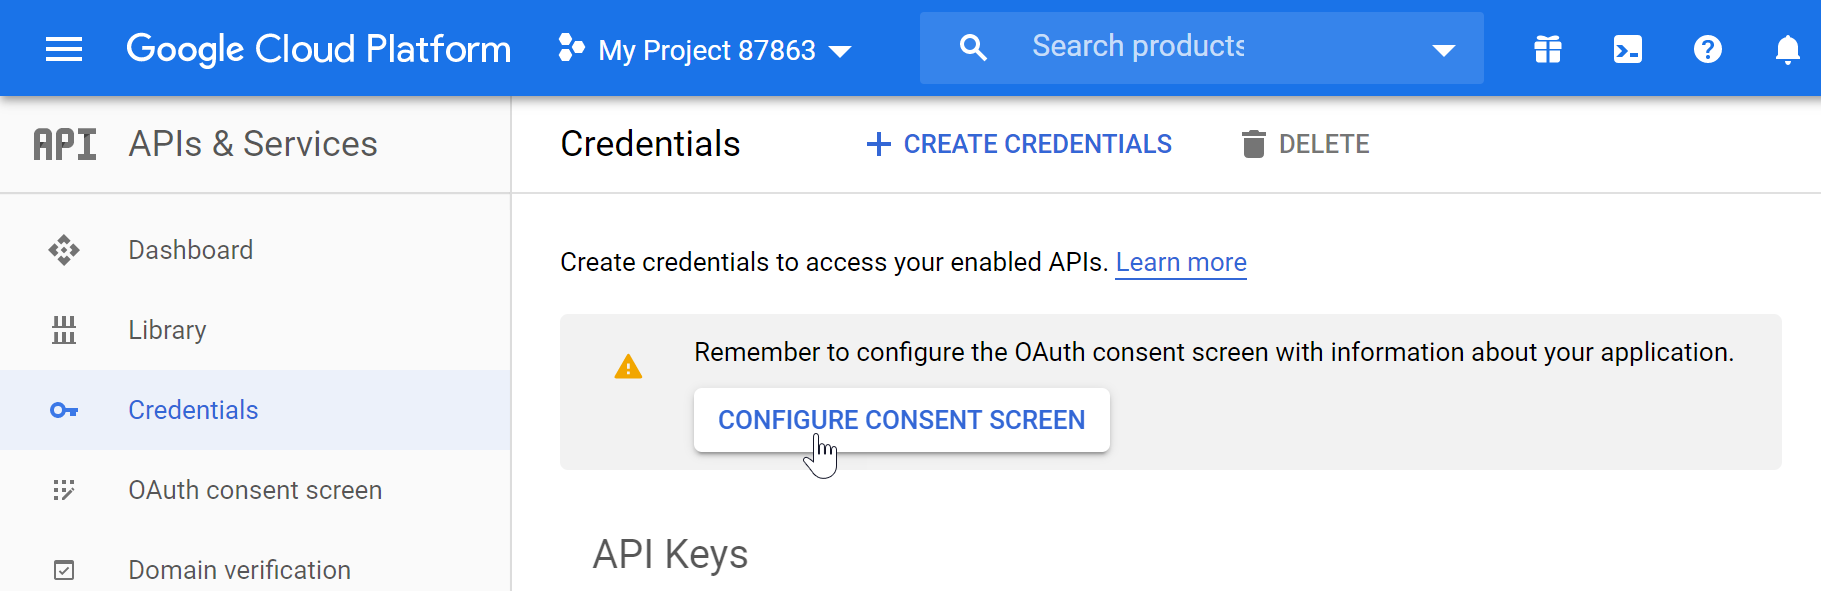This screenshot has height=591, width=1821.
Task: Click the Create Credentials button
Action: point(1019,144)
